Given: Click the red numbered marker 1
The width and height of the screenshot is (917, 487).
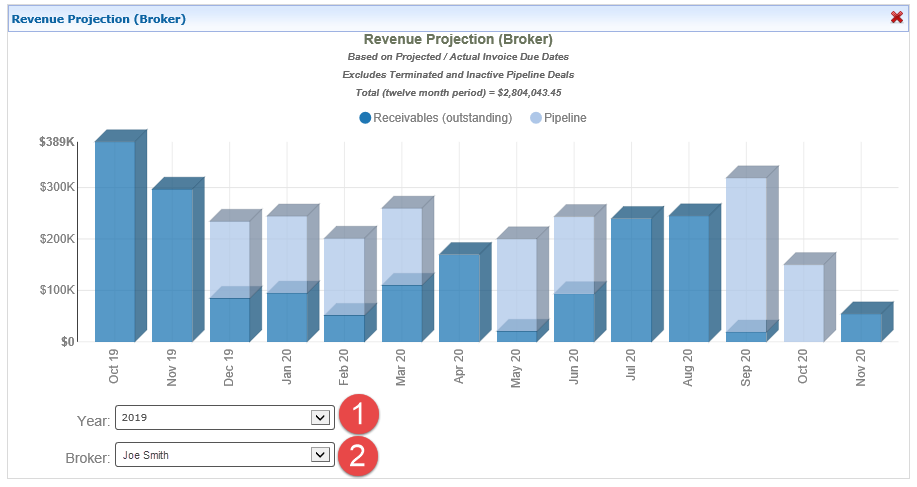Looking at the screenshot, I should (358, 414).
